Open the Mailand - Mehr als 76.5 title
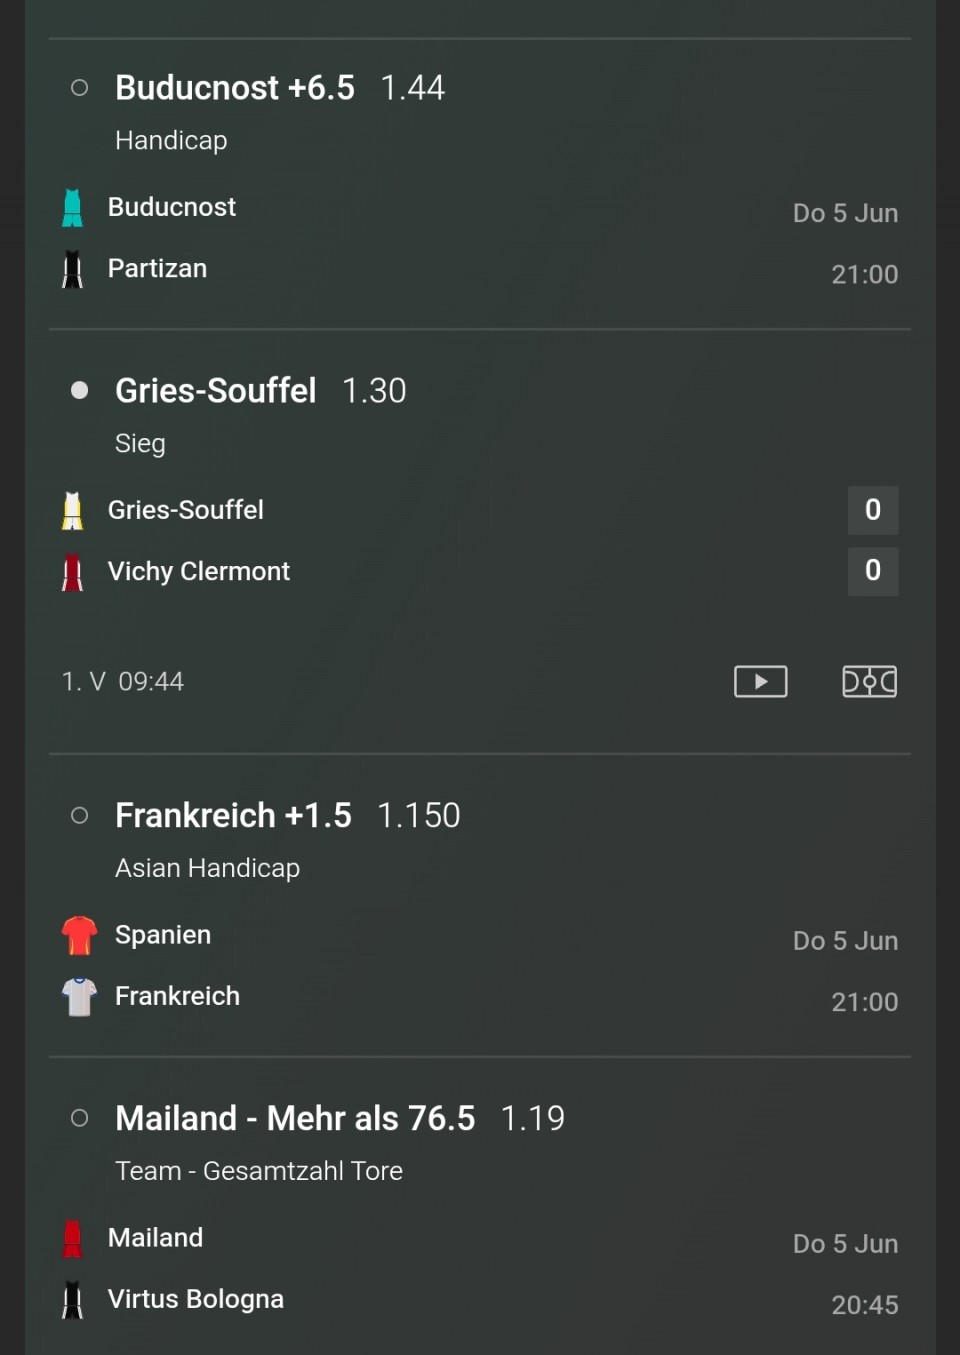960x1355 pixels. (x=295, y=1118)
